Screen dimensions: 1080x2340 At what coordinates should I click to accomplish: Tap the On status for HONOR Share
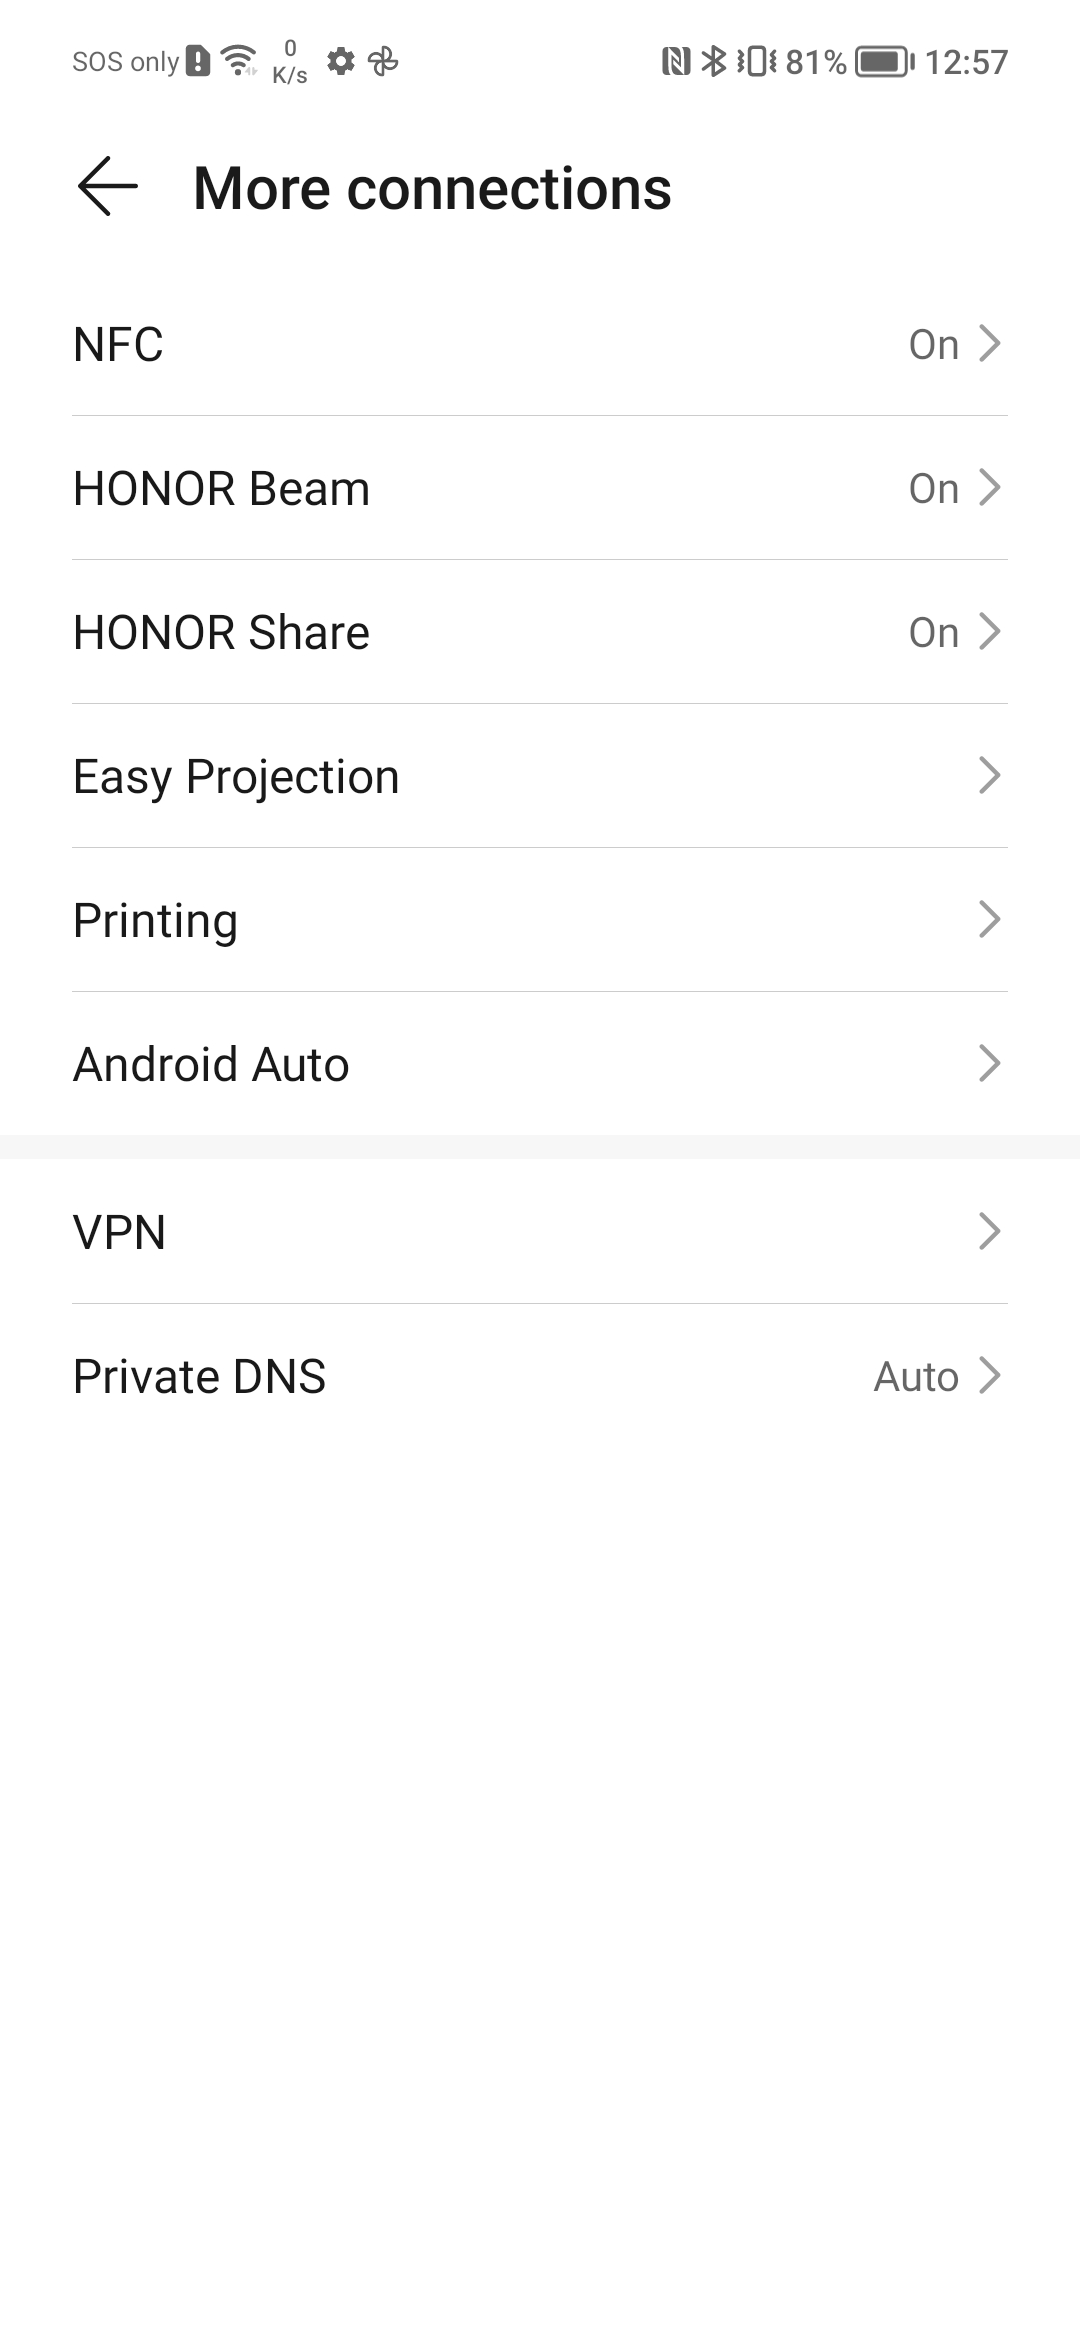coord(933,632)
